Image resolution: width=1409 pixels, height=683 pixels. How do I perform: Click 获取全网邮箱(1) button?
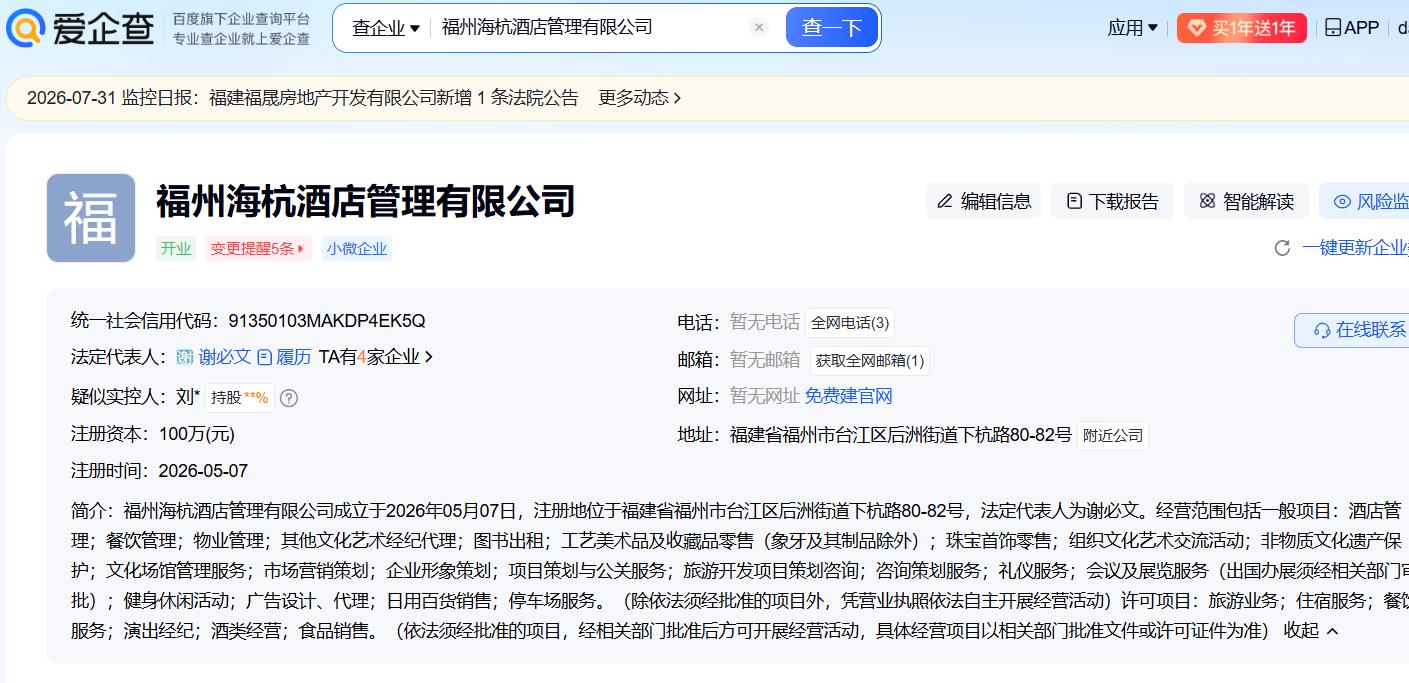click(869, 360)
